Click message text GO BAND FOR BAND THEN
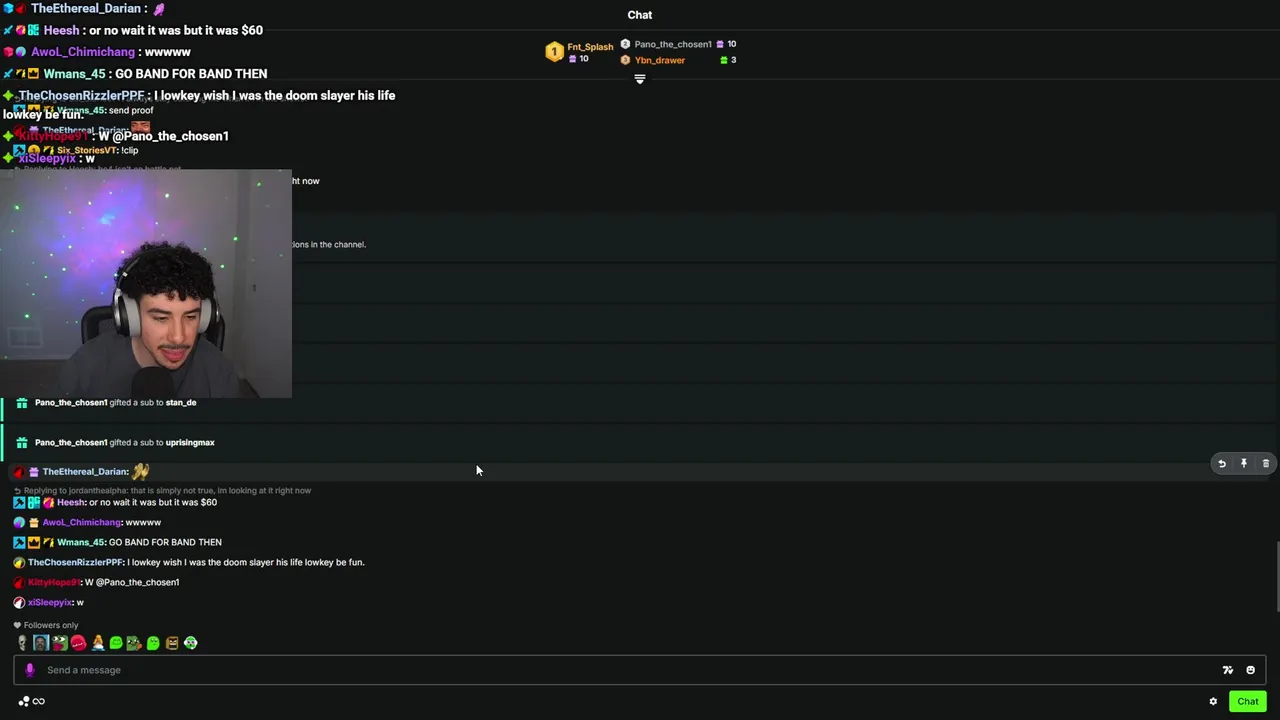This screenshot has width=1280, height=720. (x=165, y=542)
